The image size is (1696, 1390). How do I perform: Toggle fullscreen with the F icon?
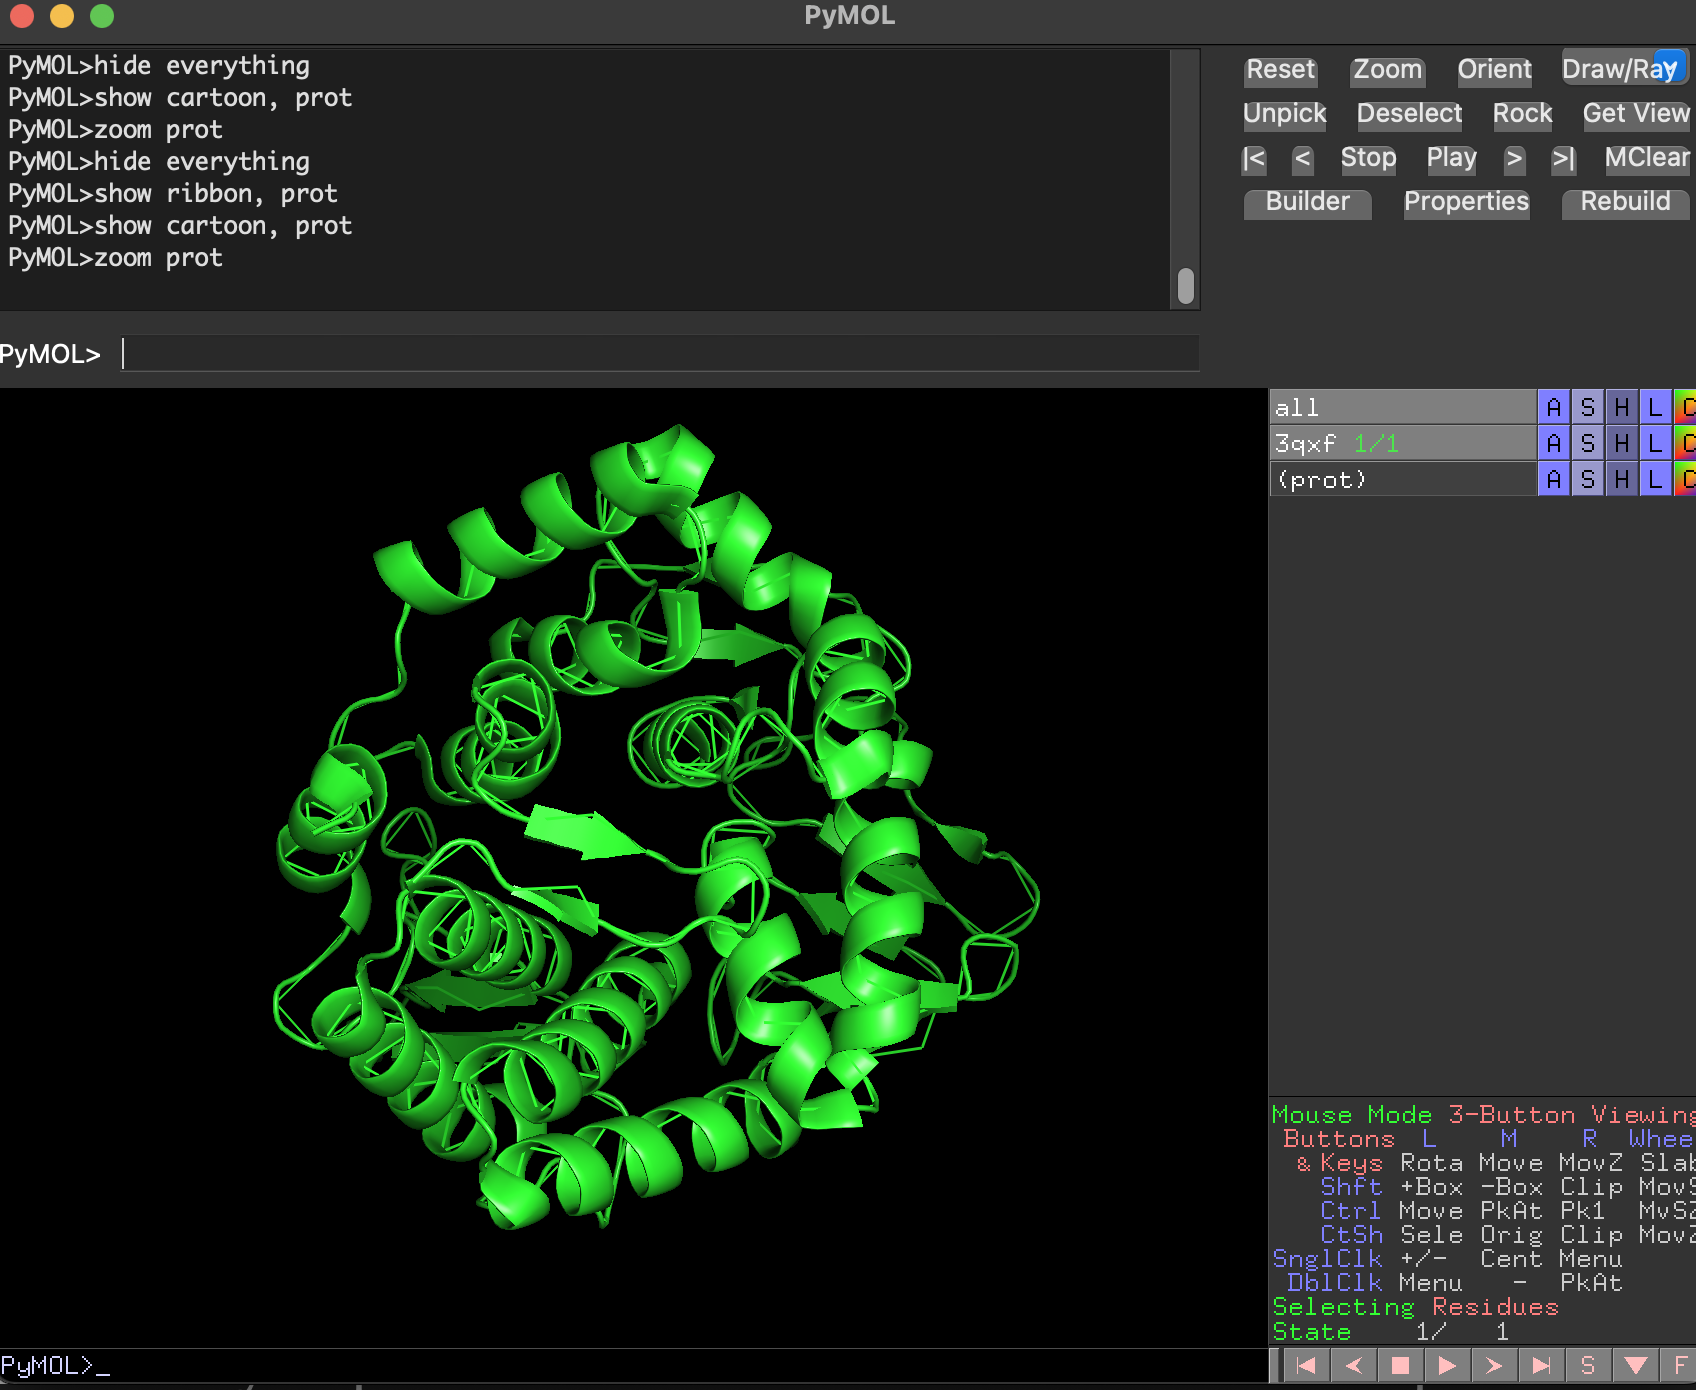pyautogui.click(x=1679, y=1365)
